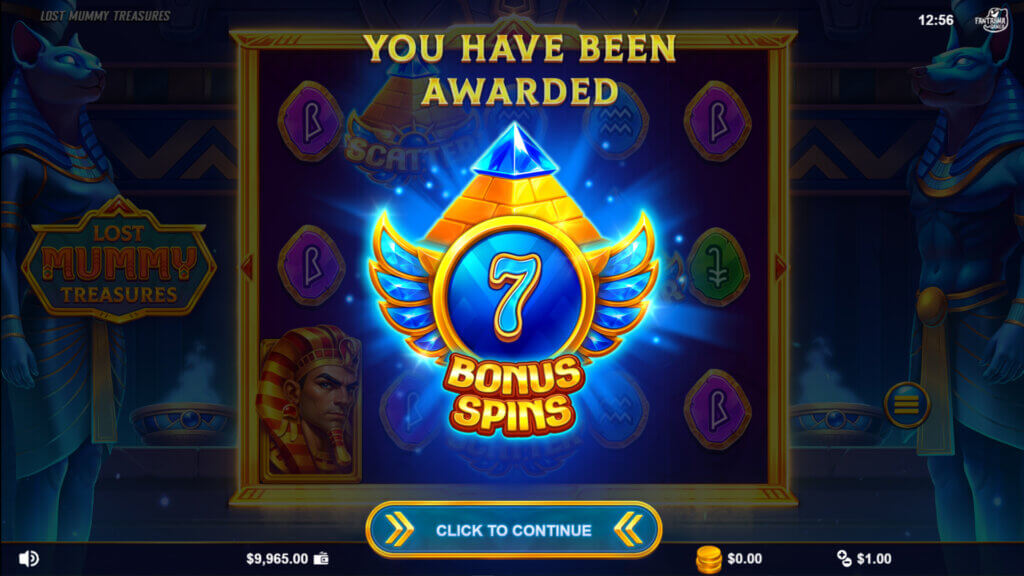
Task: Click the wallet icon beside balance
Action: coord(321,558)
